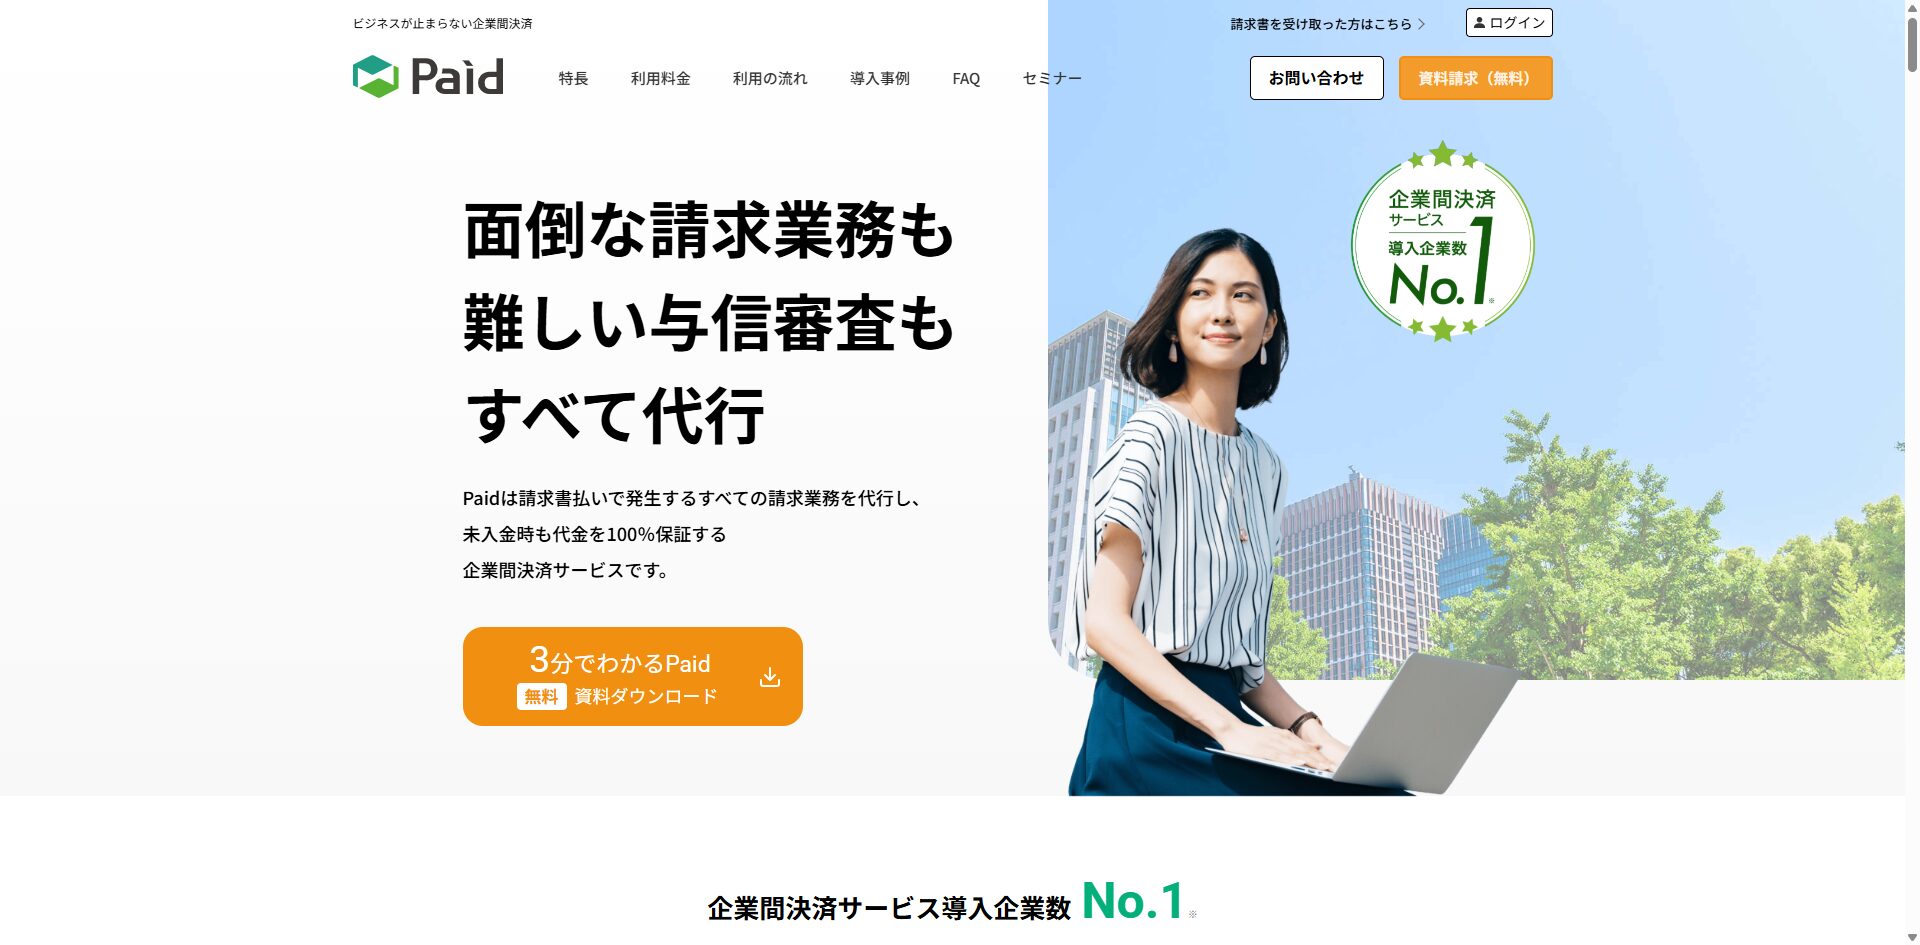Open the 特長 menu item

[x=573, y=78]
